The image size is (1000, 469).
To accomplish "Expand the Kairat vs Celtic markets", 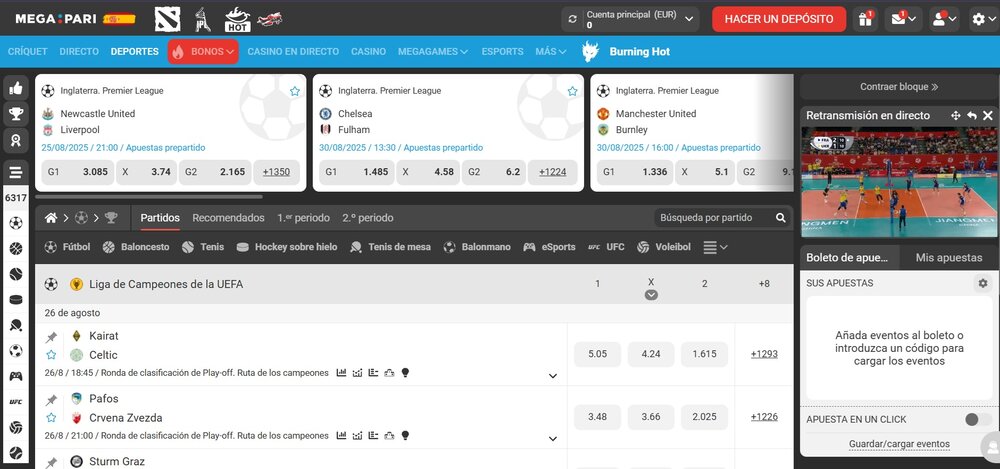I will click(553, 376).
